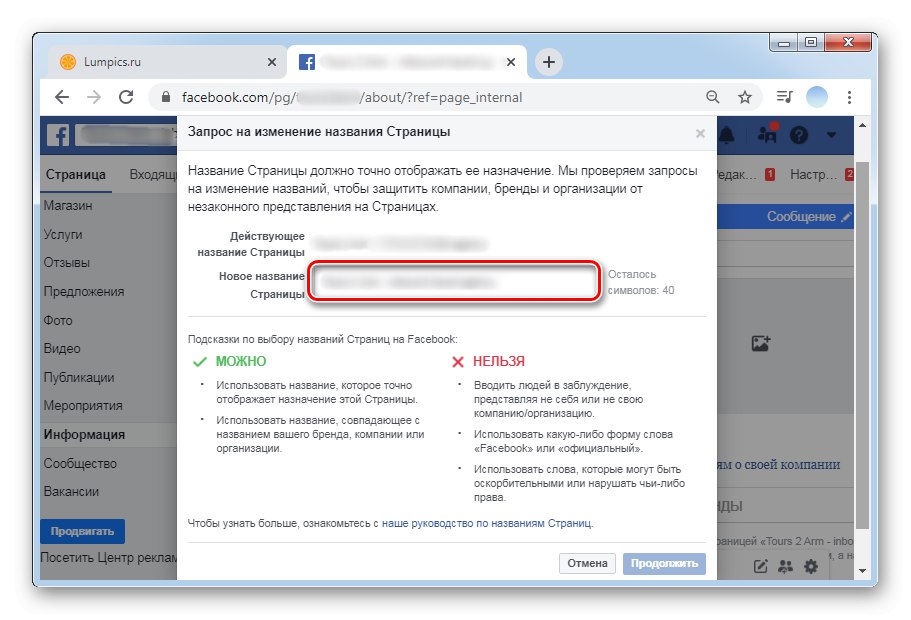
Task: Switch to the Lumpics.ru tab
Action: tap(168, 62)
